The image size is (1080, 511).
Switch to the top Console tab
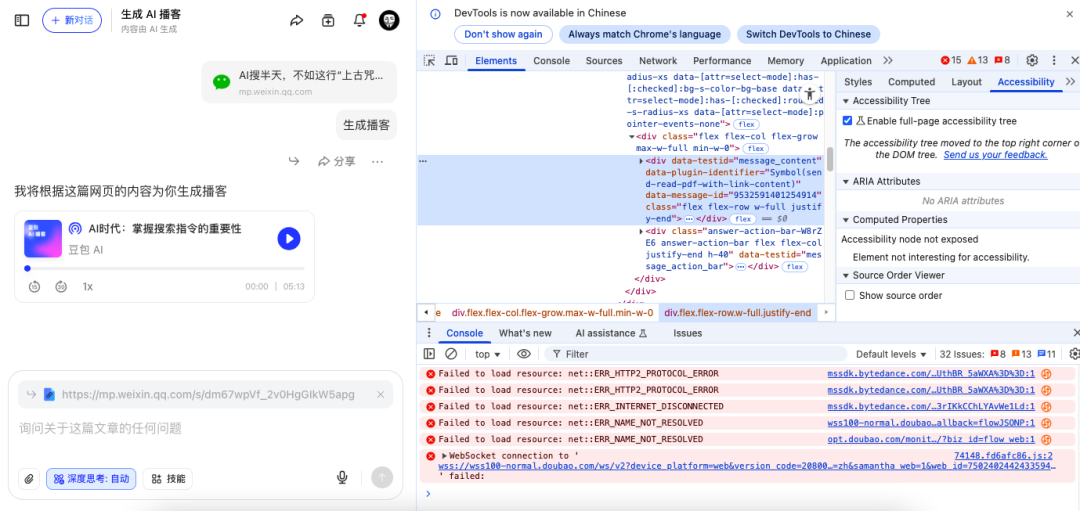tap(551, 61)
